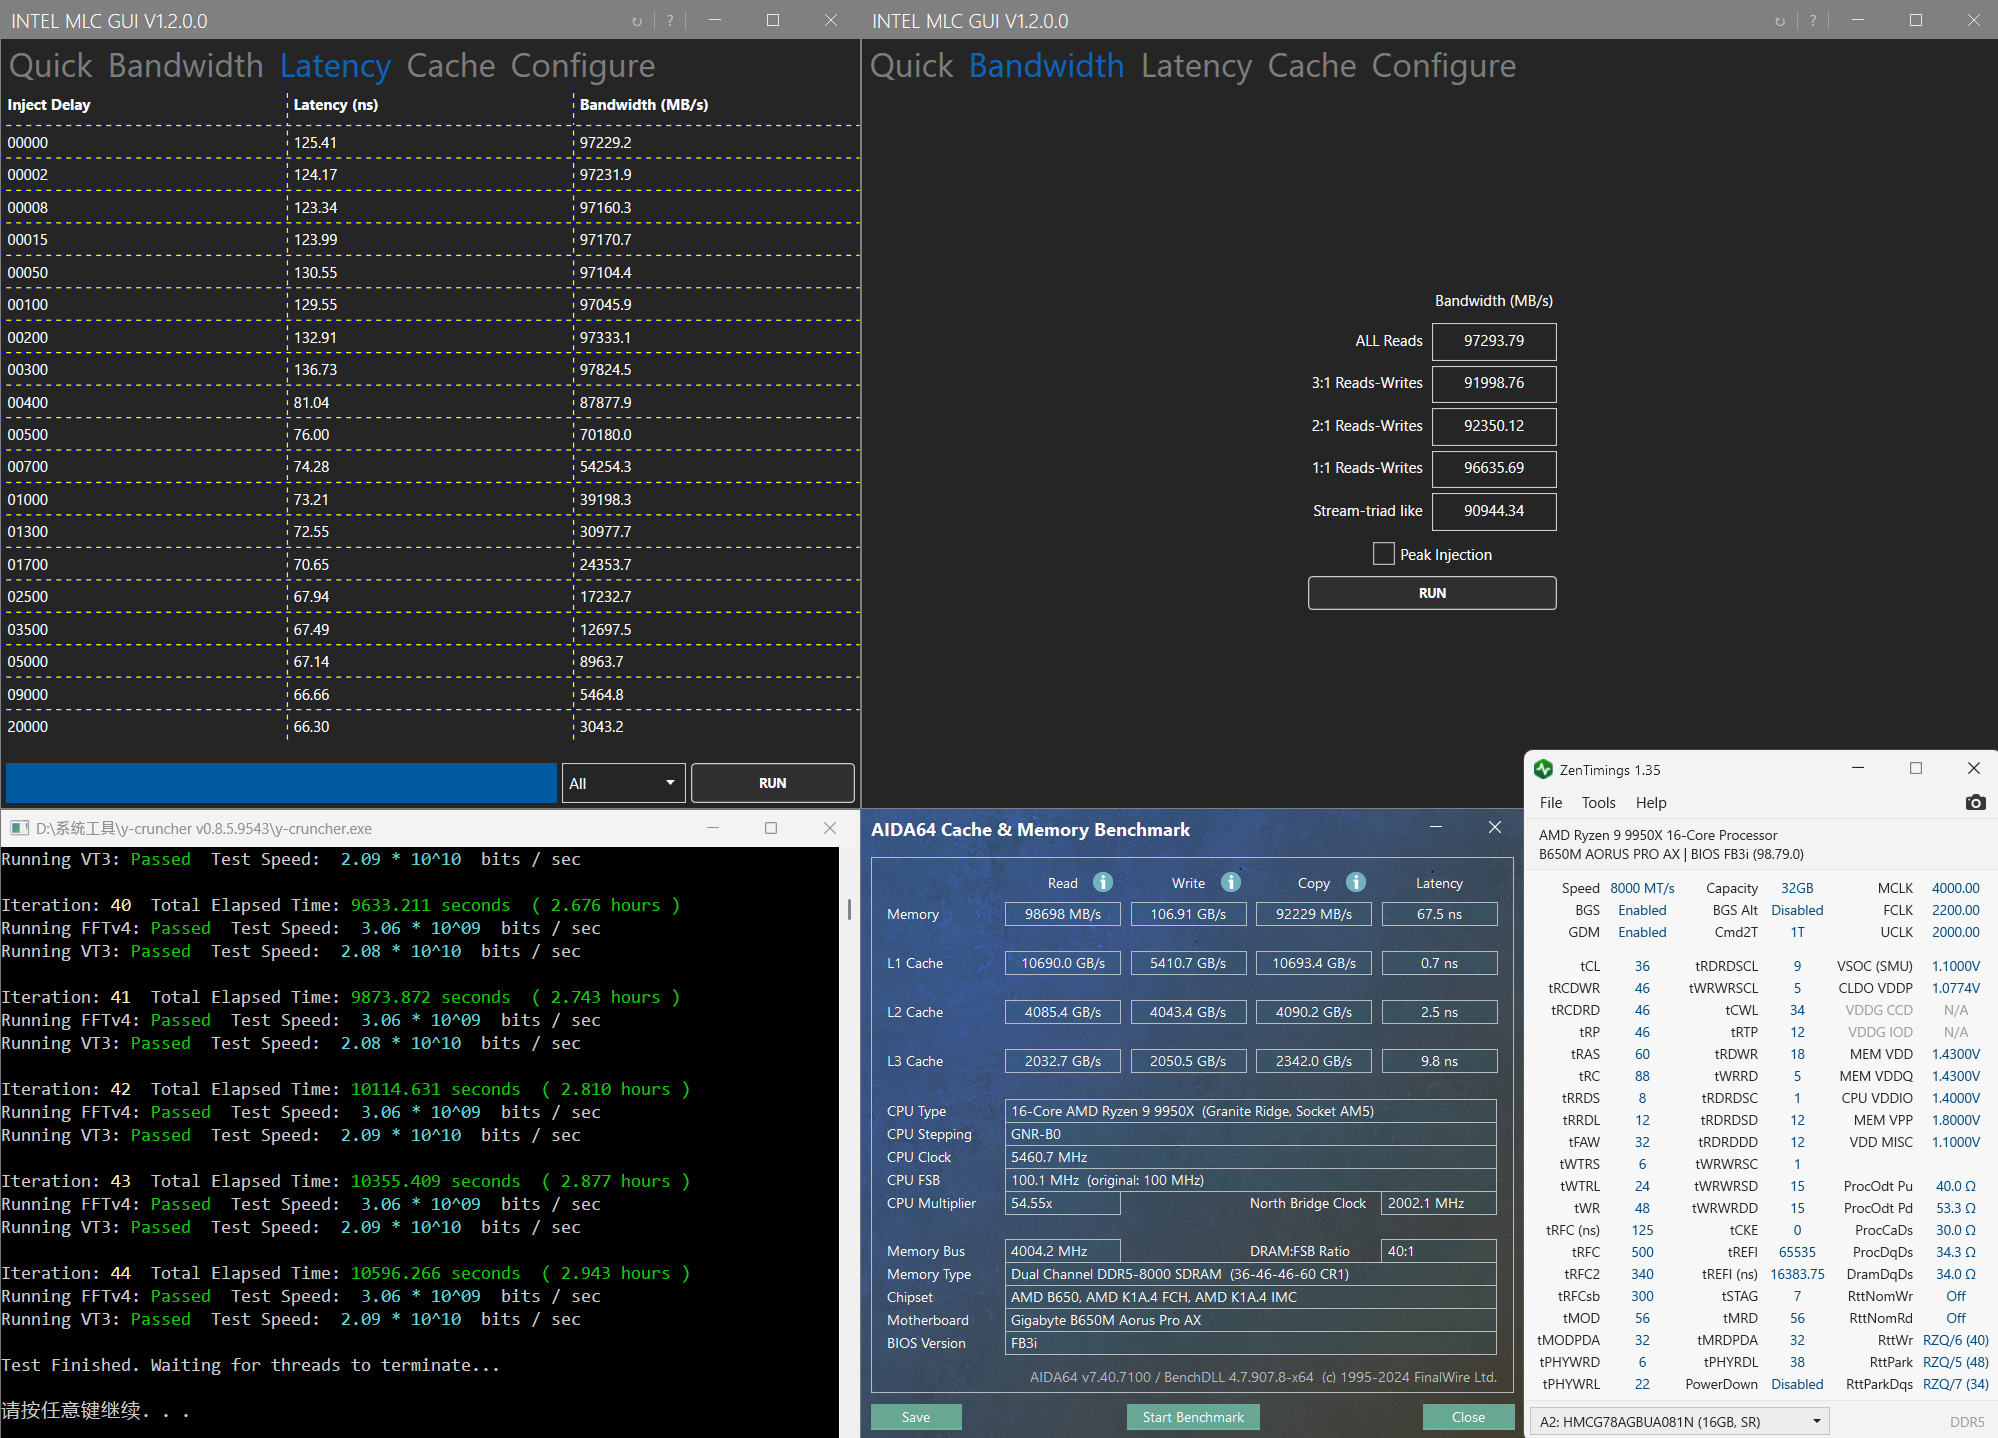
Task: Click inject delay row 20000
Action: (x=431, y=727)
